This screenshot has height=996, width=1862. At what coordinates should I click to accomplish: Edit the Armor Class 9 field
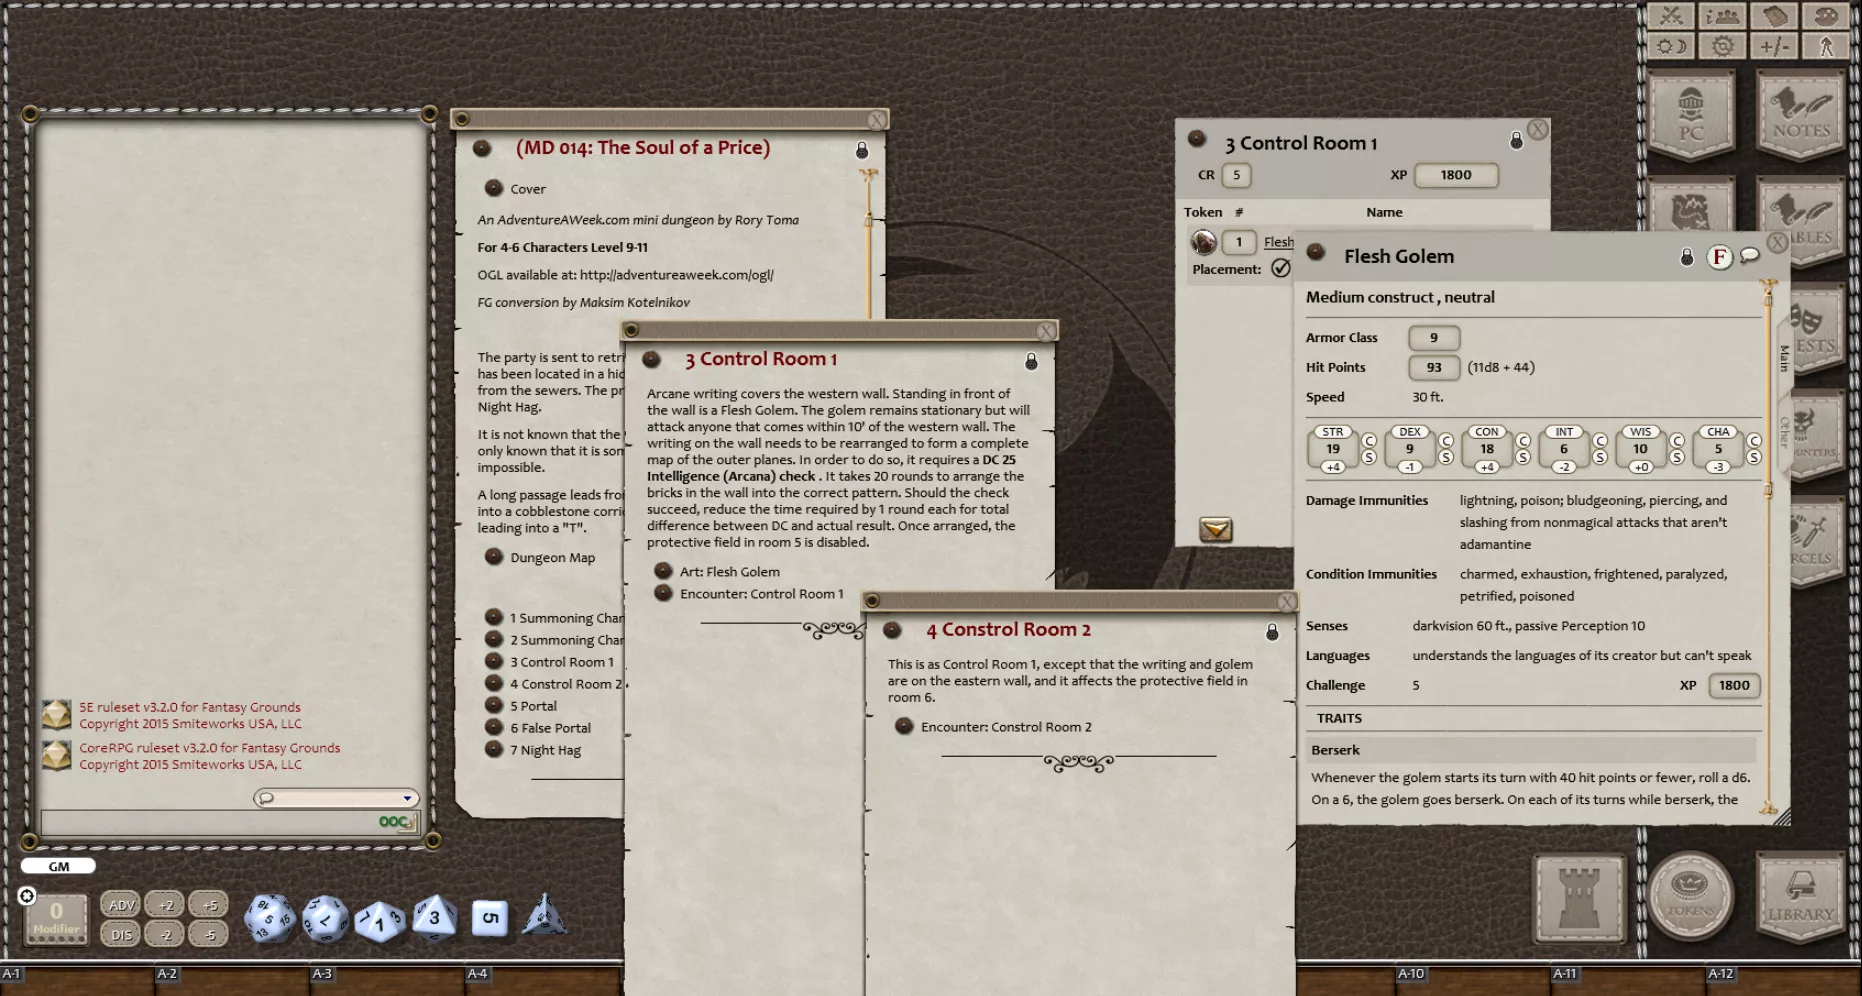click(1434, 338)
